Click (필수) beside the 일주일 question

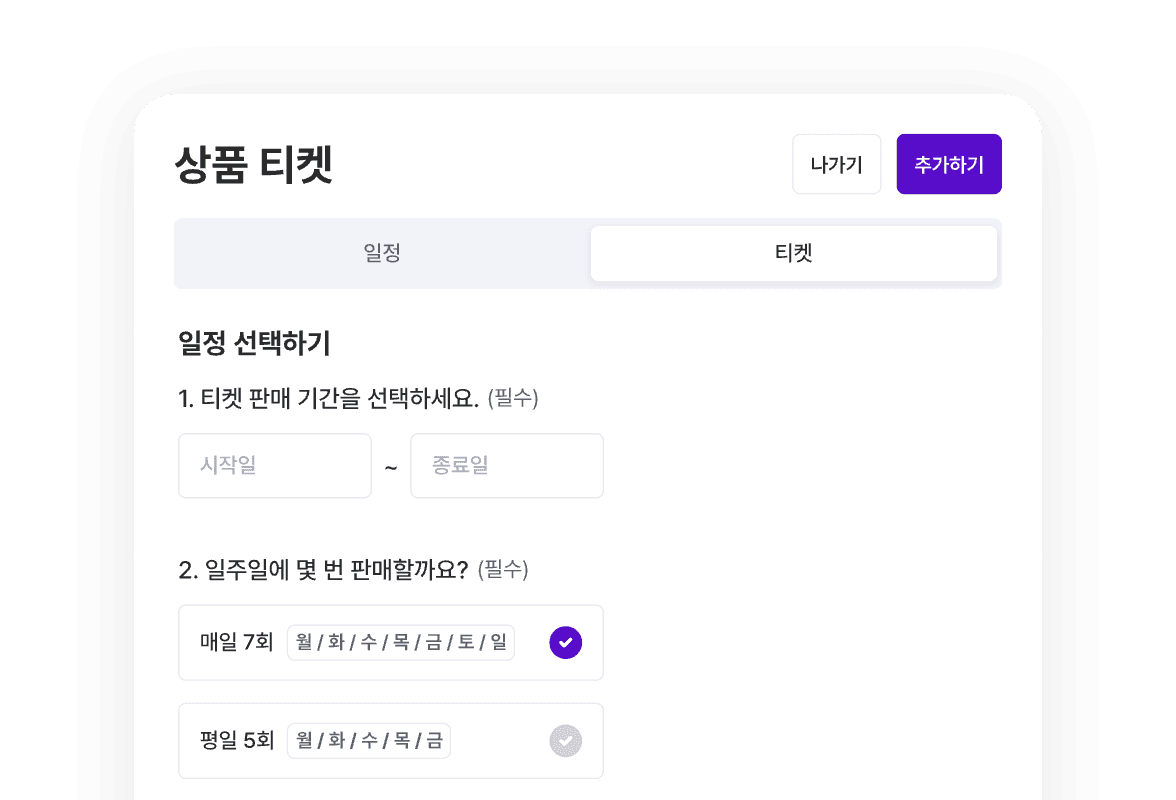tap(503, 570)
